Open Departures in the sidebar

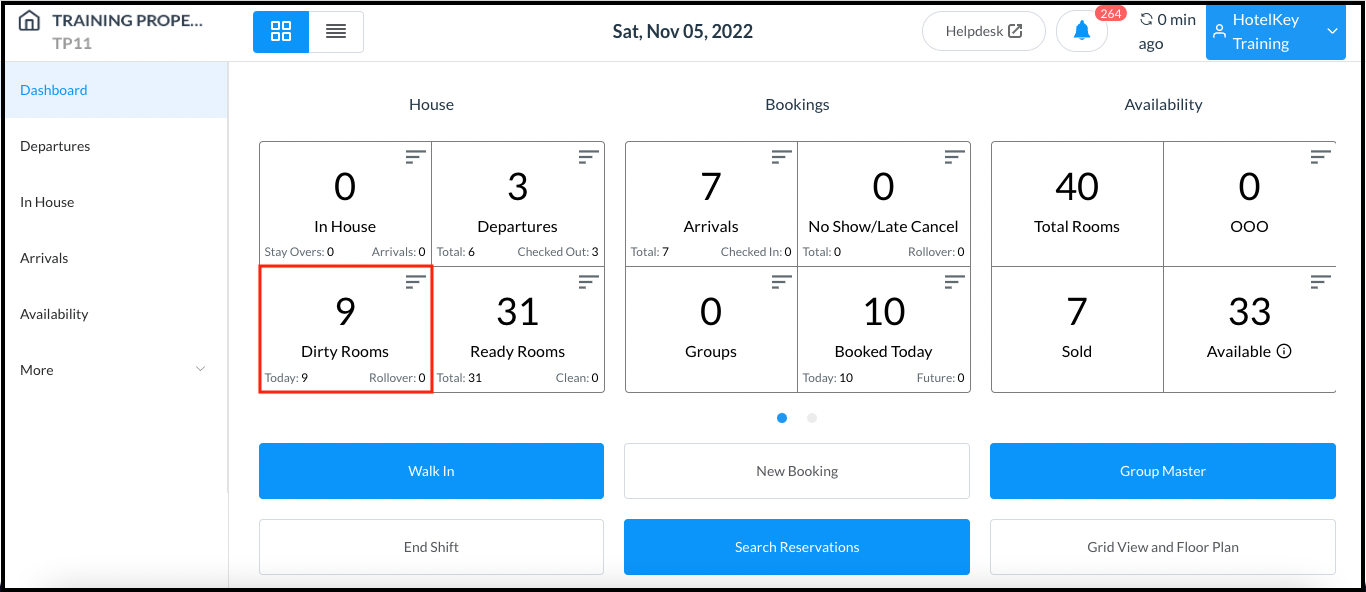[x=55, y=146]
